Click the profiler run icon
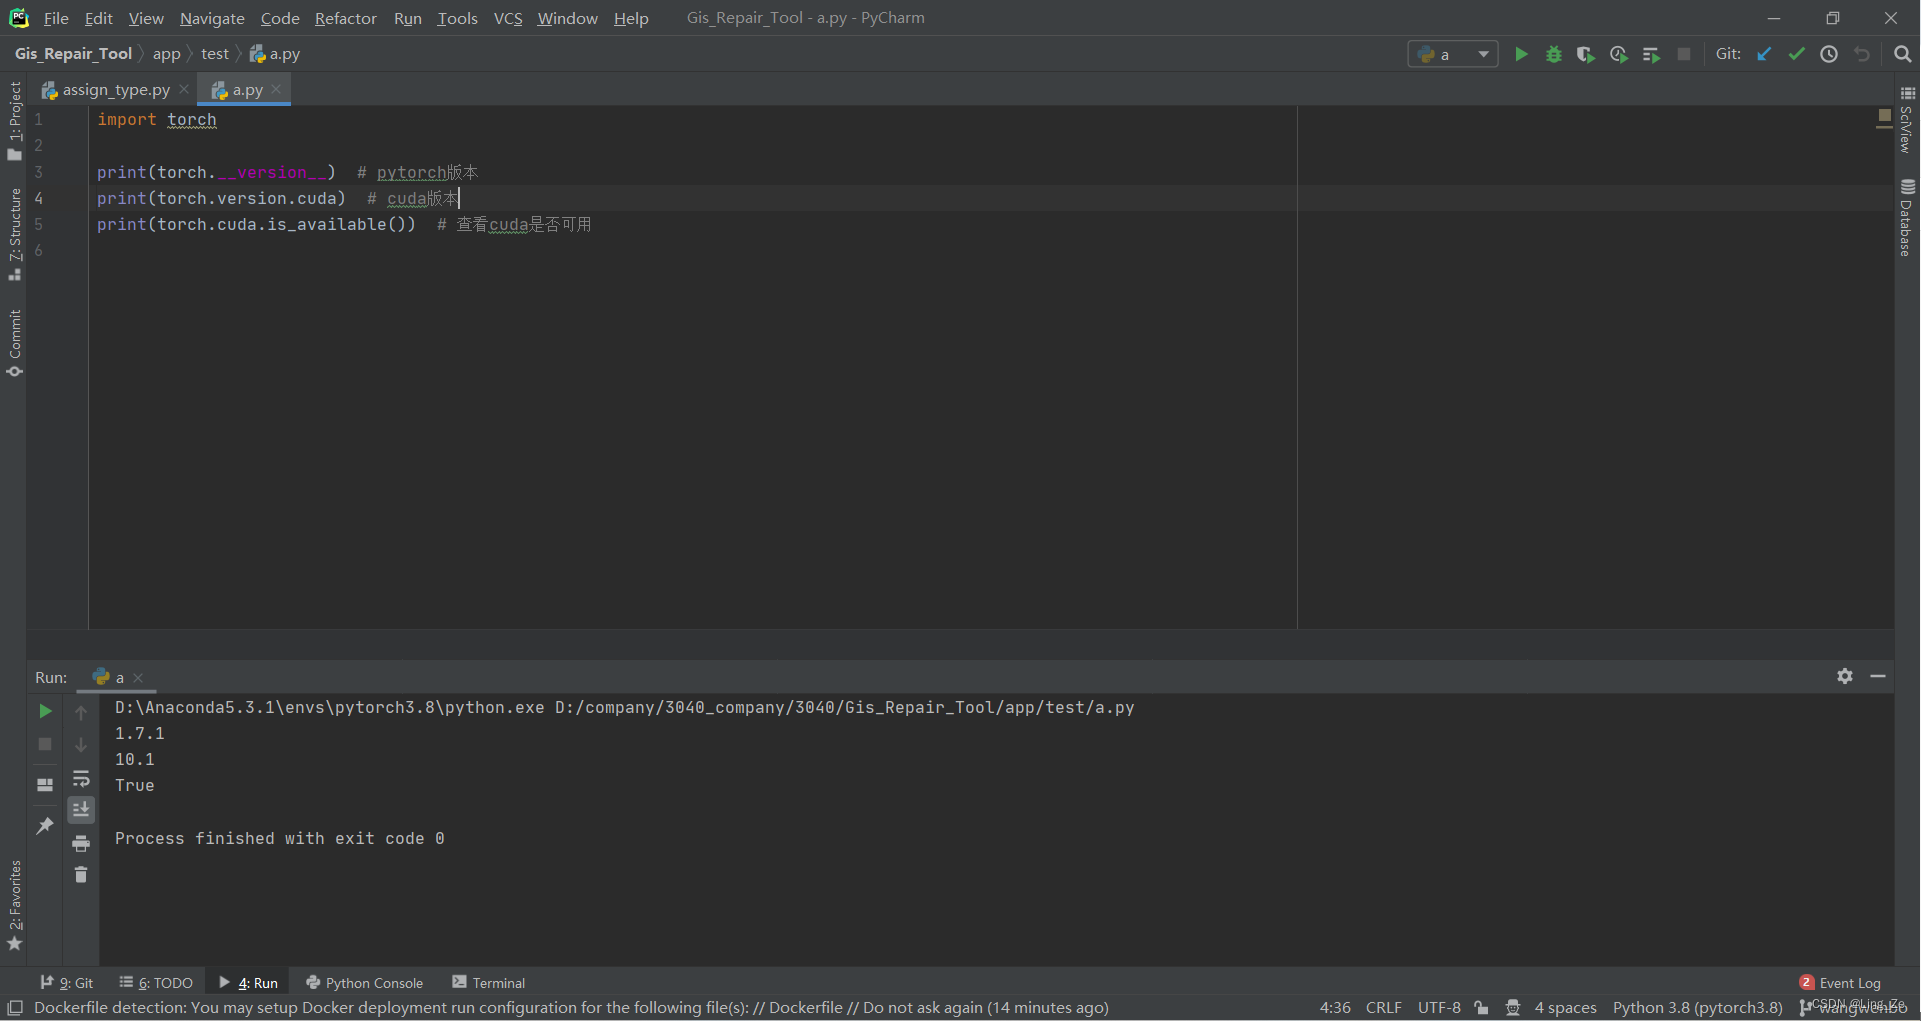Image resolution: width=1921 pixels, height=1021 pixels. pos(1618,54)
